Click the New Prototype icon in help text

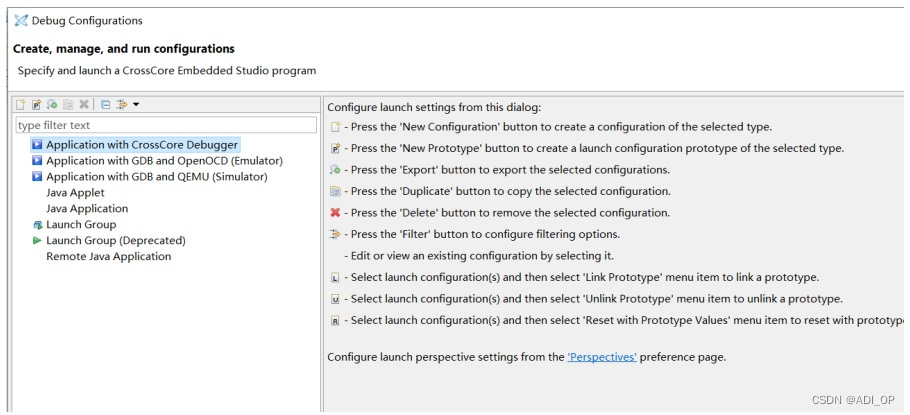click(335, 149)
